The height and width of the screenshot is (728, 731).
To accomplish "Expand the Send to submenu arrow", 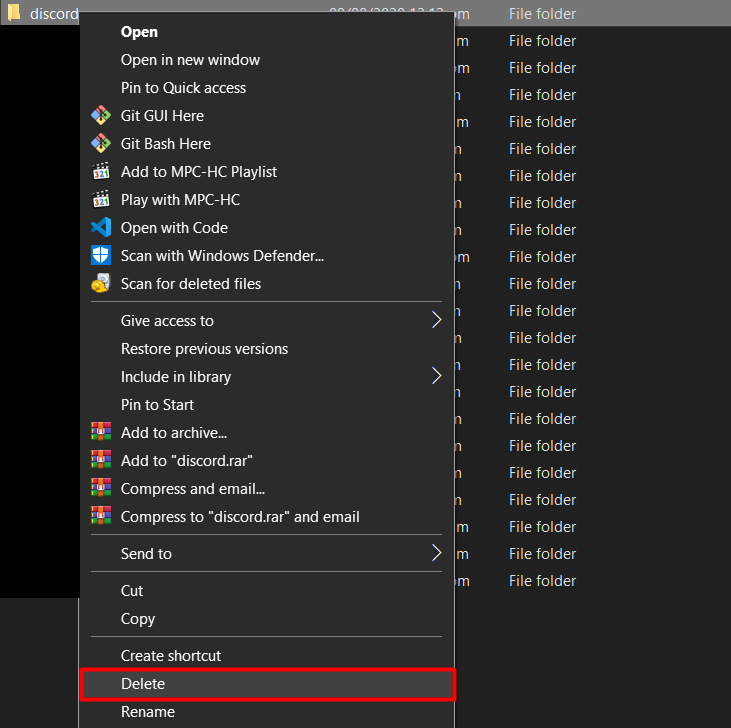I will click(436, 554).
